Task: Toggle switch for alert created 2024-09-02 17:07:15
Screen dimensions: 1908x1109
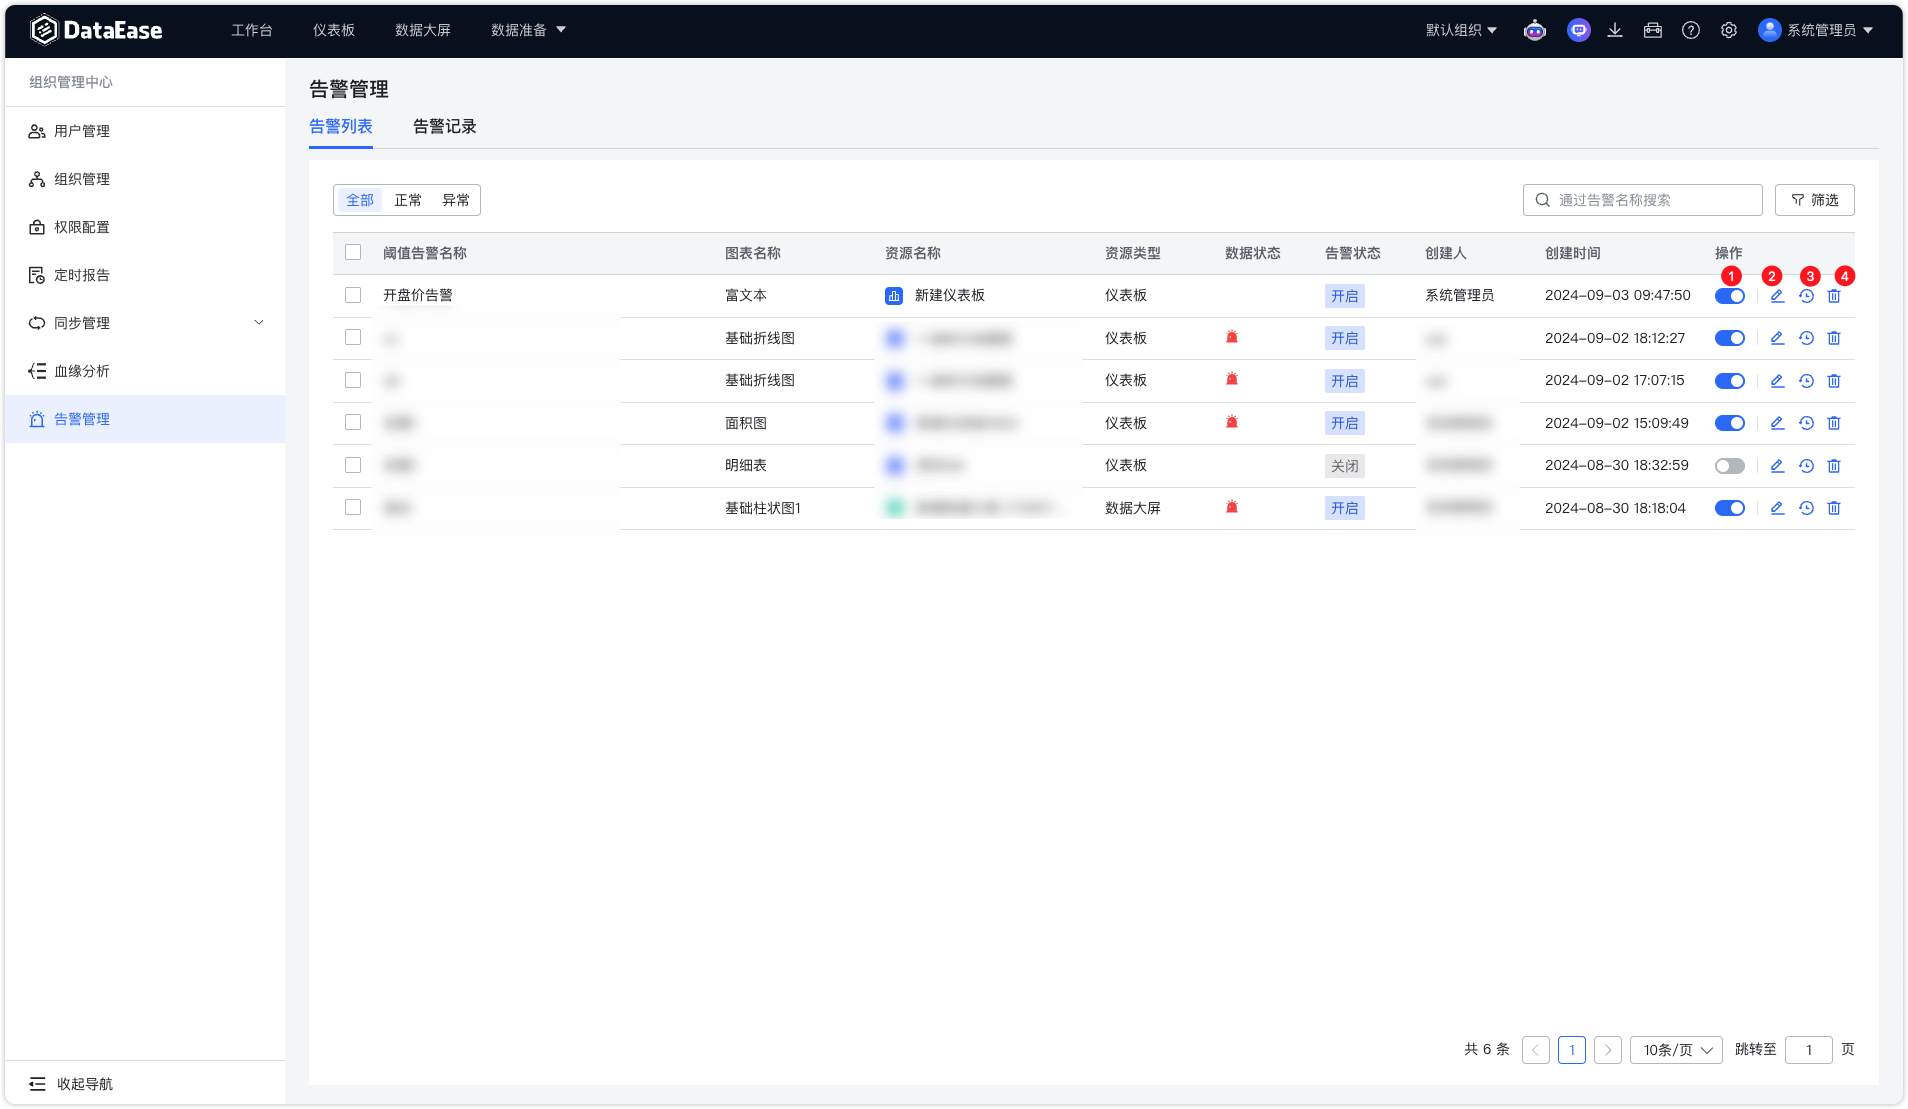Action: [1730, 381]
